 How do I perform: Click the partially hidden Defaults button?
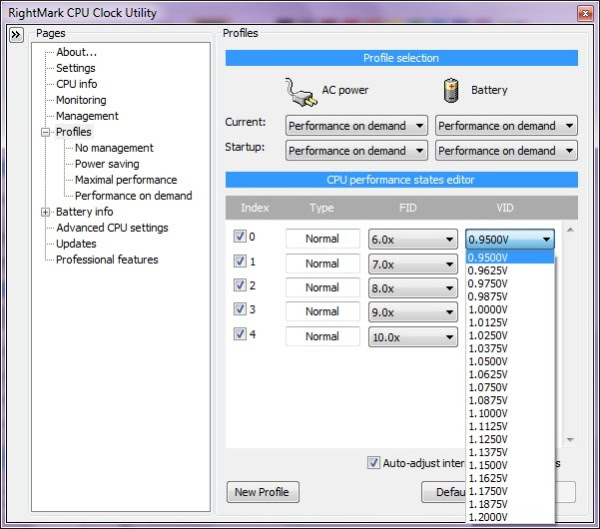(443, 492)
